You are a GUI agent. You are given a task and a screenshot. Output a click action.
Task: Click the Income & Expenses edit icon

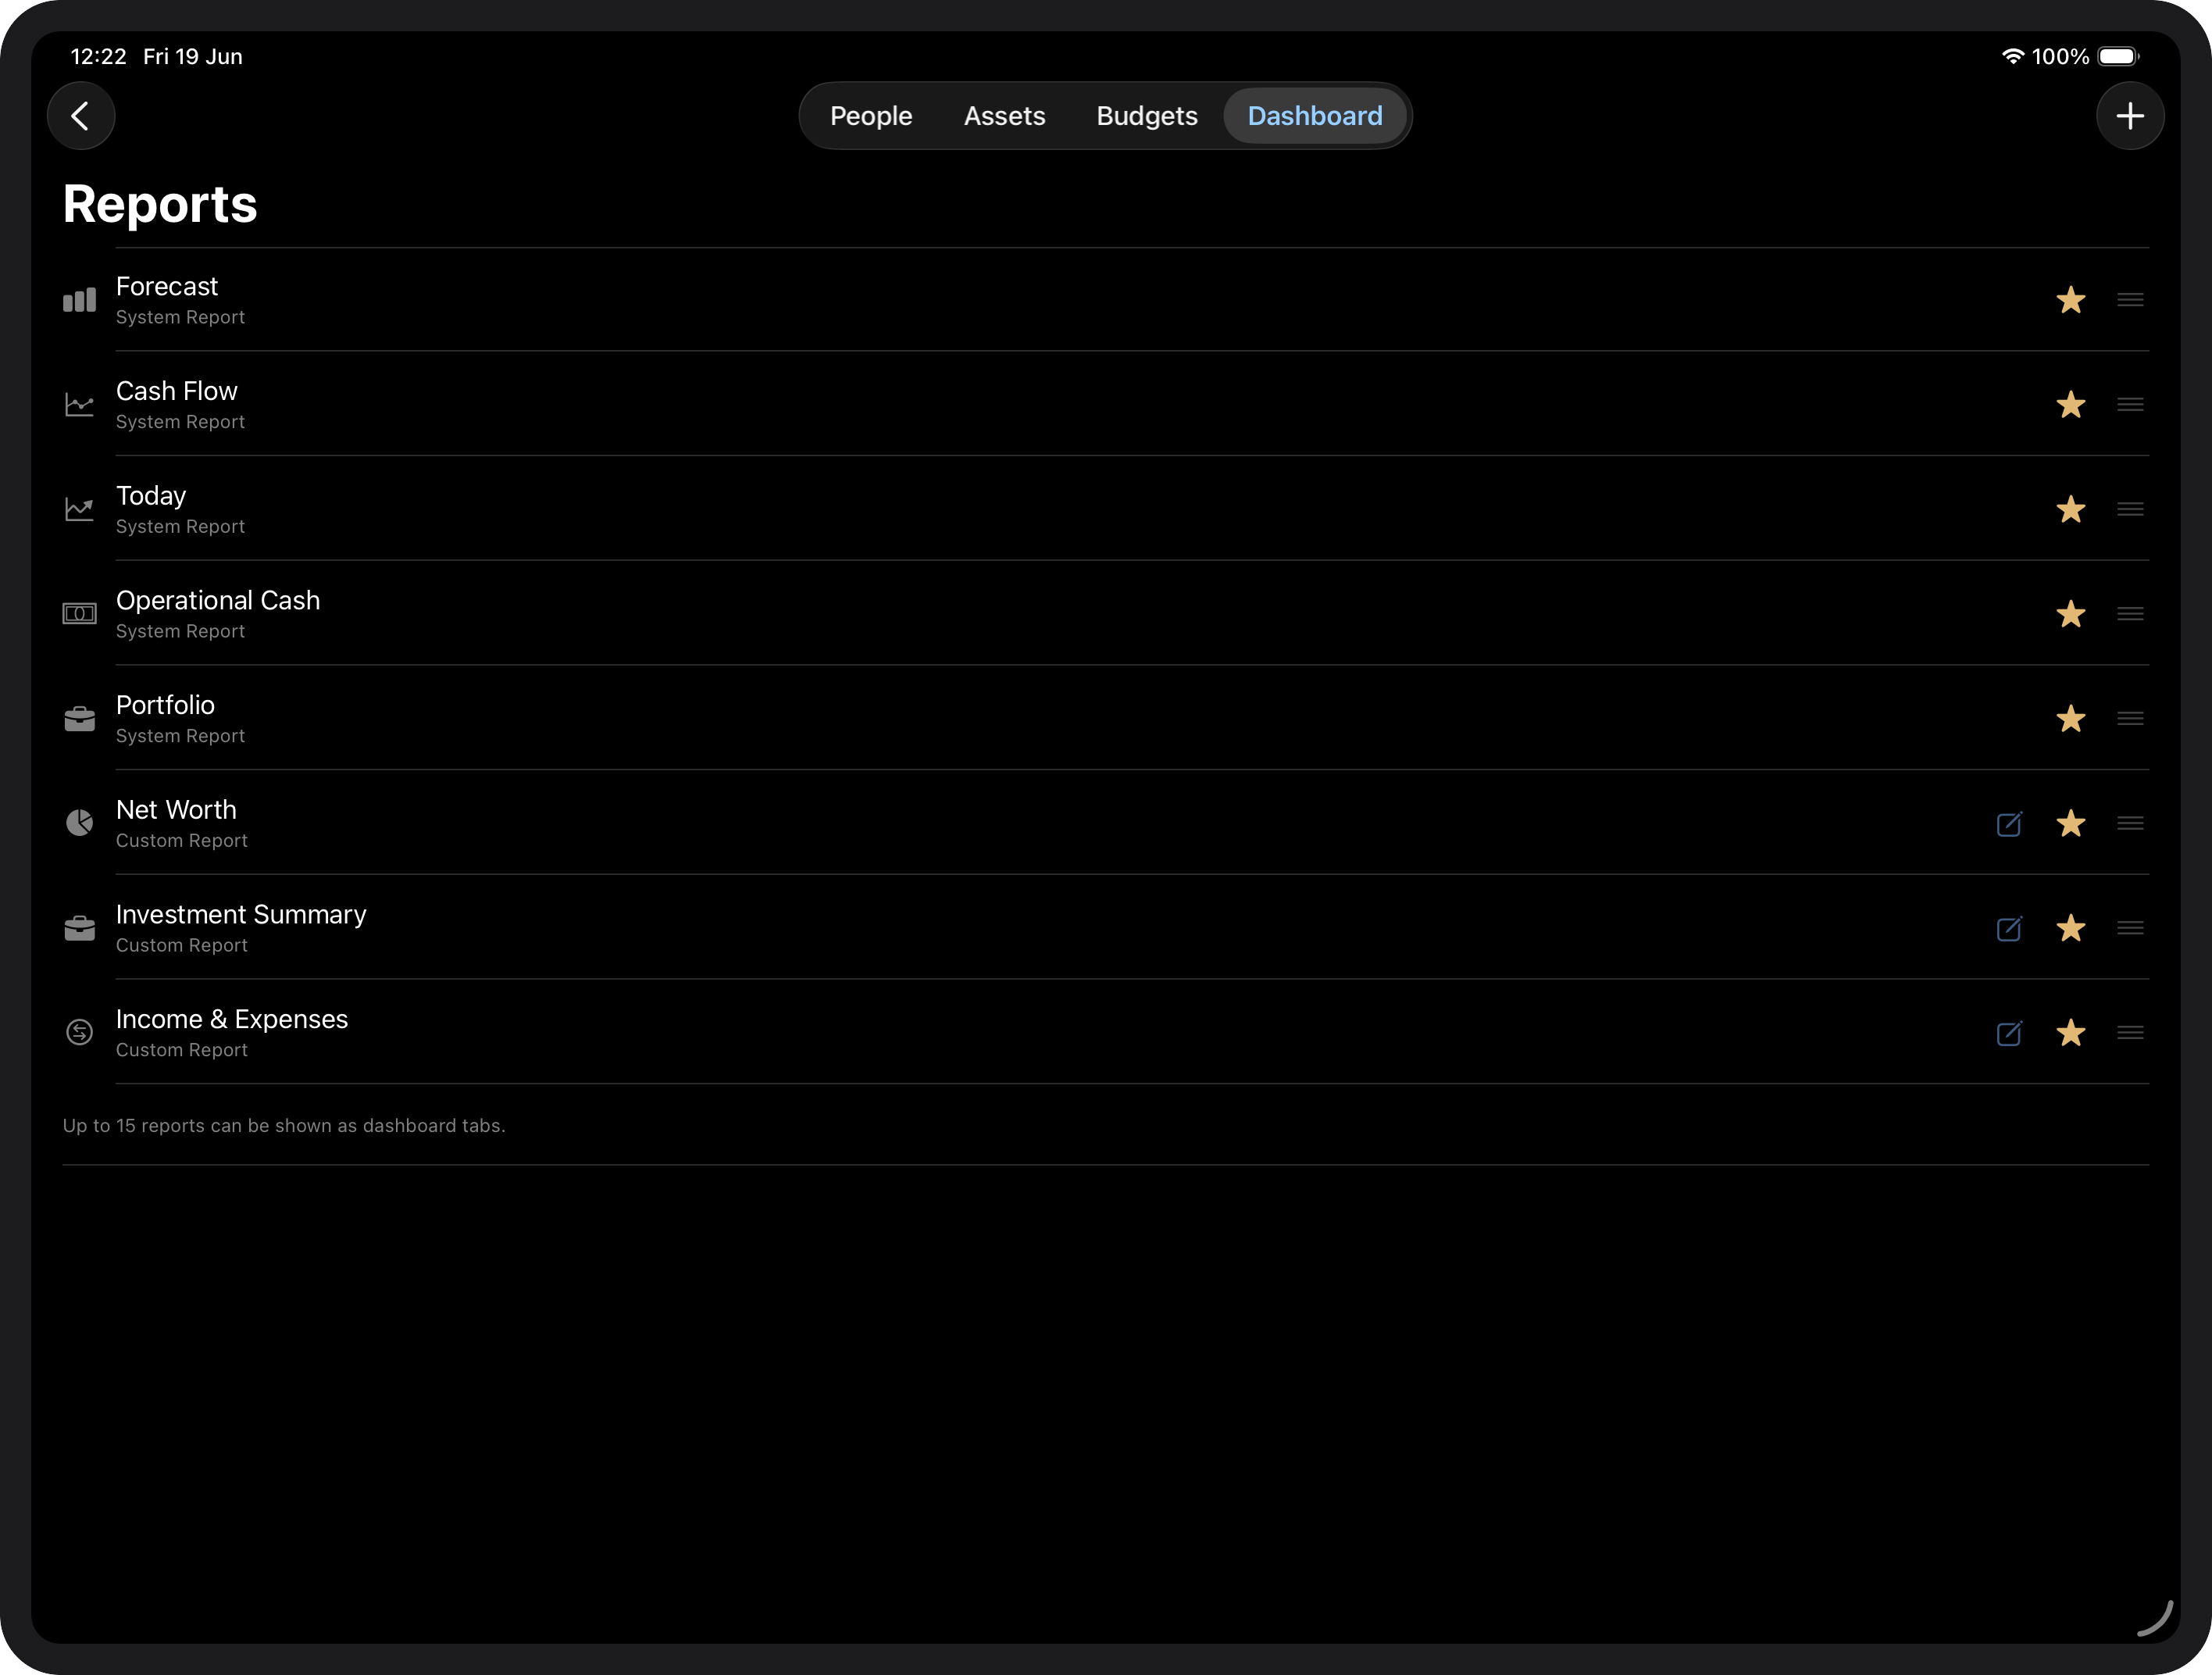point(2009,1033)
